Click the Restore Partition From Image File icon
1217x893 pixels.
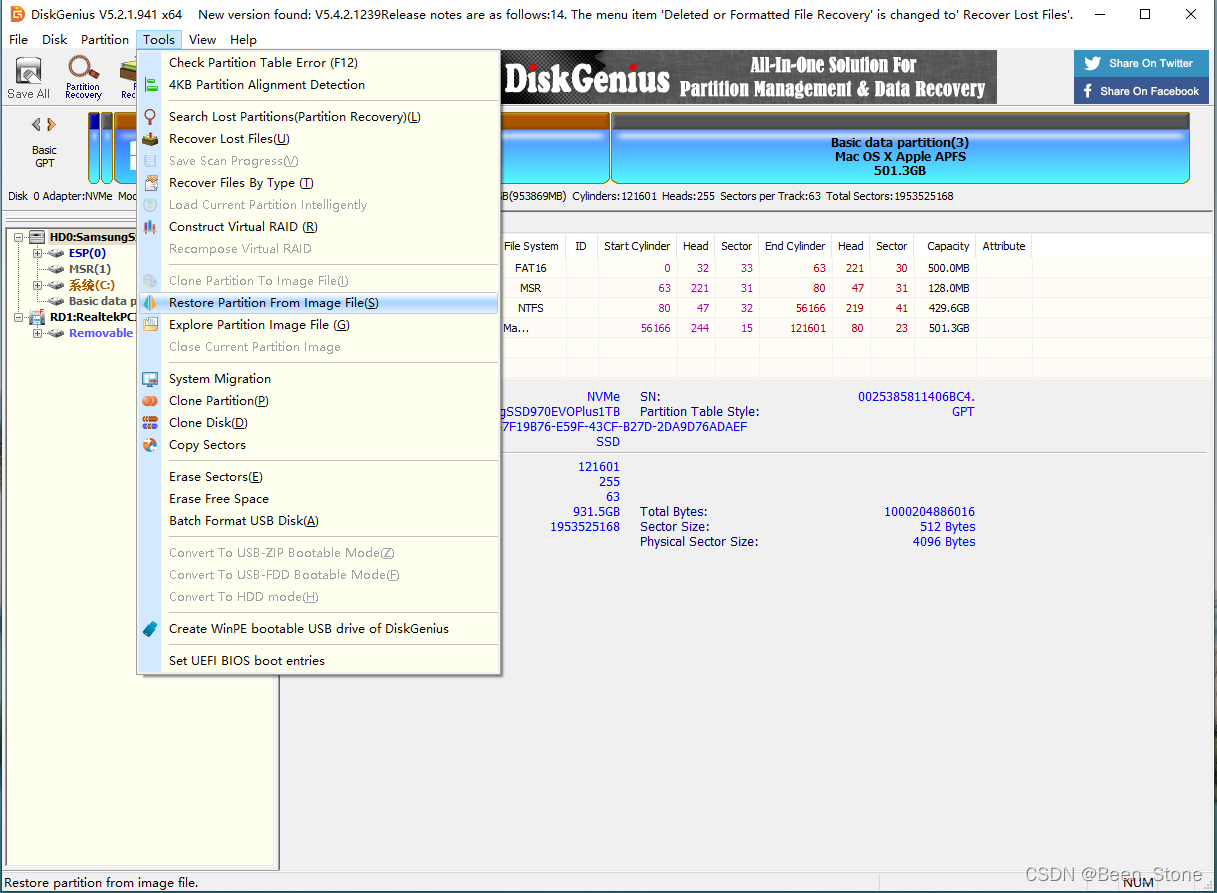[x=150, y=303]
